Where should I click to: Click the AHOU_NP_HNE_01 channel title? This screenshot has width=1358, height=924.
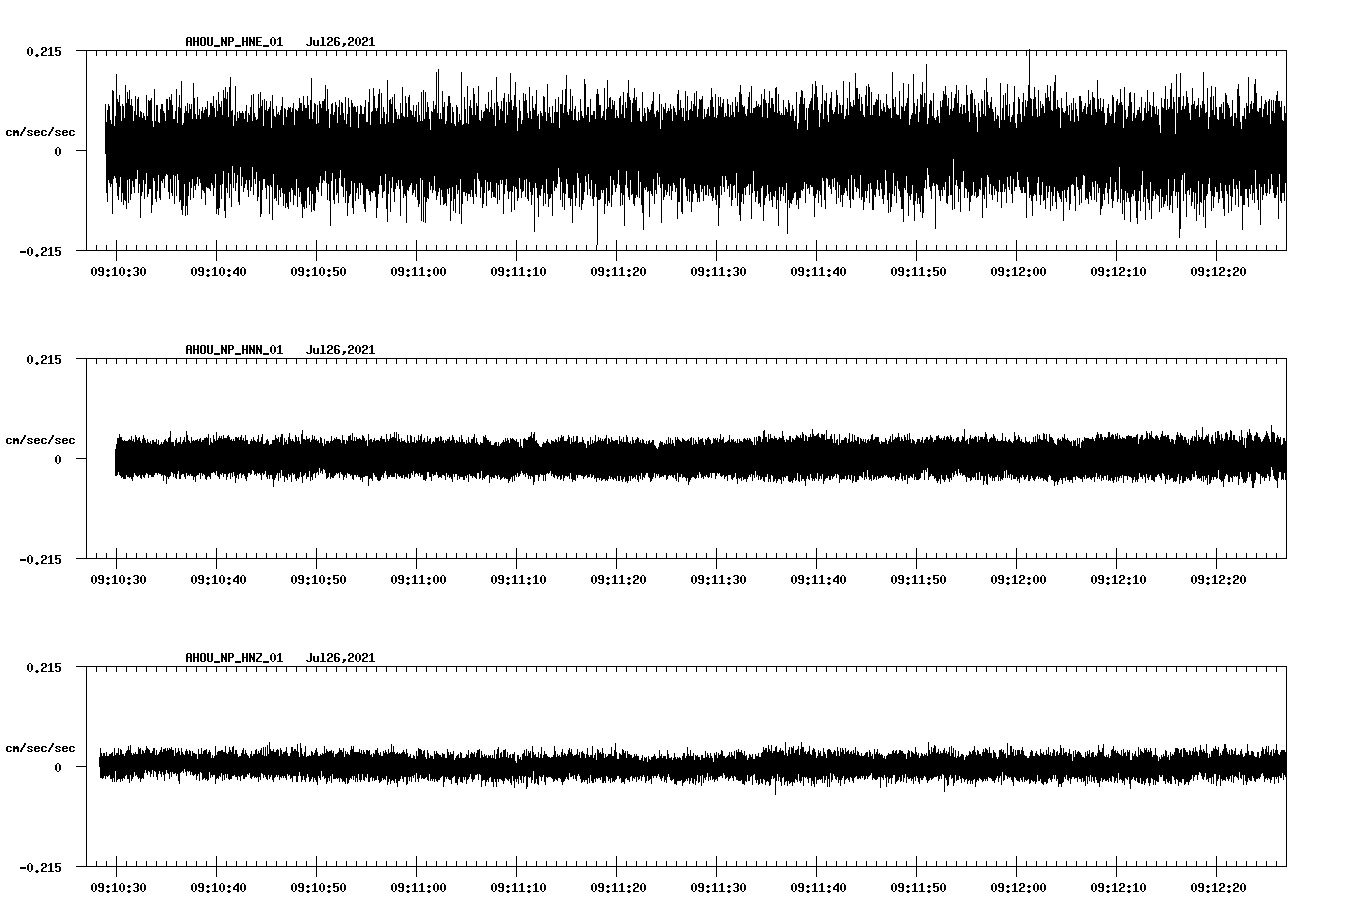(x=234, y=42)
